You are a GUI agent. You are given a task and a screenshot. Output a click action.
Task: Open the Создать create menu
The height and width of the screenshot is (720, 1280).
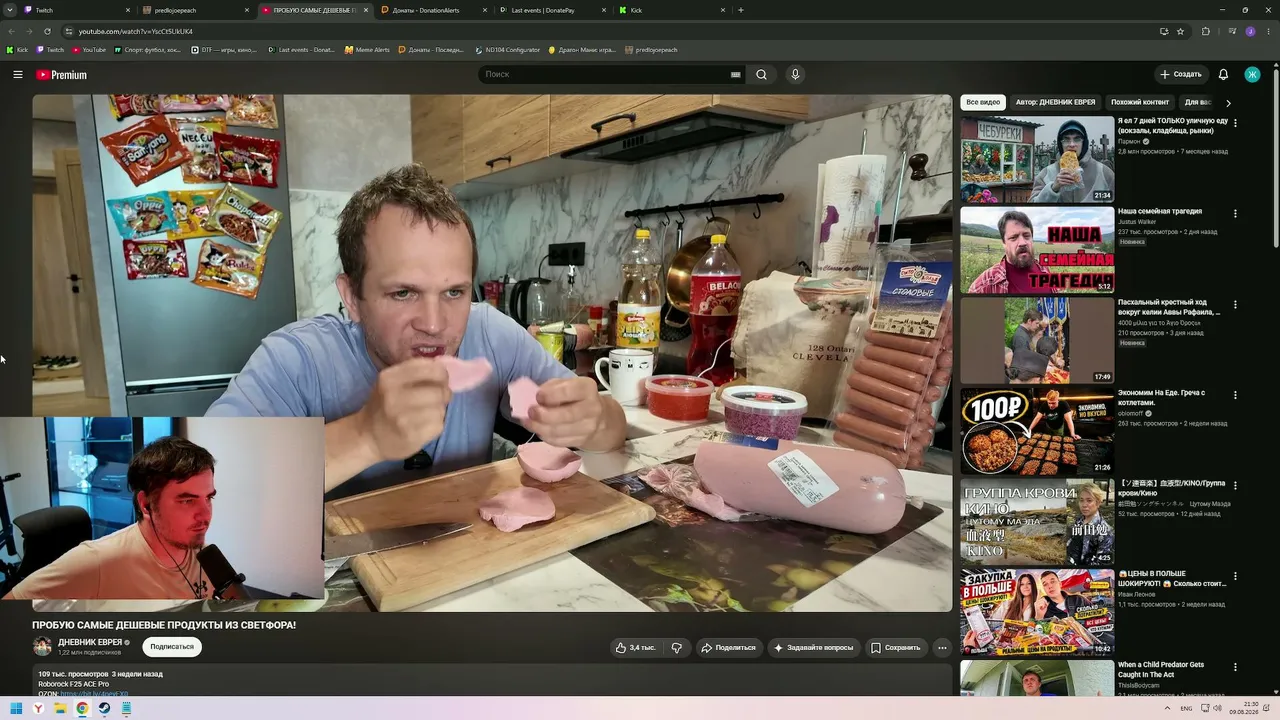coord(1181,74)
